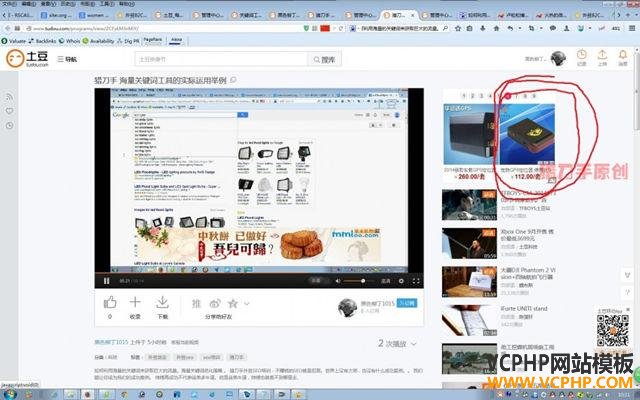Share video via the Weibo icon

click(x=214, y=303)
